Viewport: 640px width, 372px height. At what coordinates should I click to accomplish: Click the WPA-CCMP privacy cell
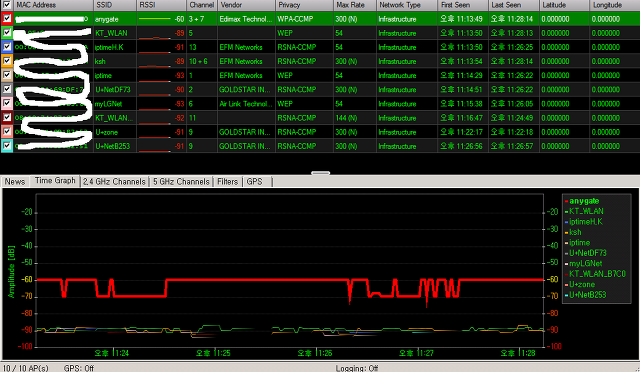click(x=304, y=19)
